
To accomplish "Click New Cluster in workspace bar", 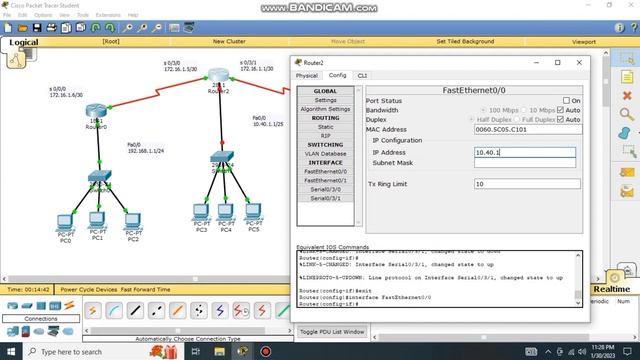I will pyautogui.click(x=229, y=42).
